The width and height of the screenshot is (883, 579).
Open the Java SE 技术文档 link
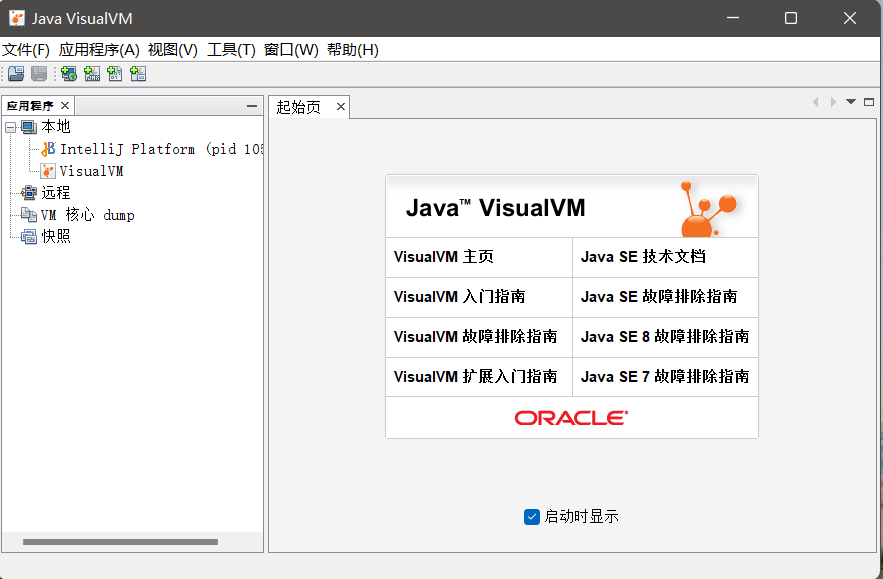(x=643, y=257)
